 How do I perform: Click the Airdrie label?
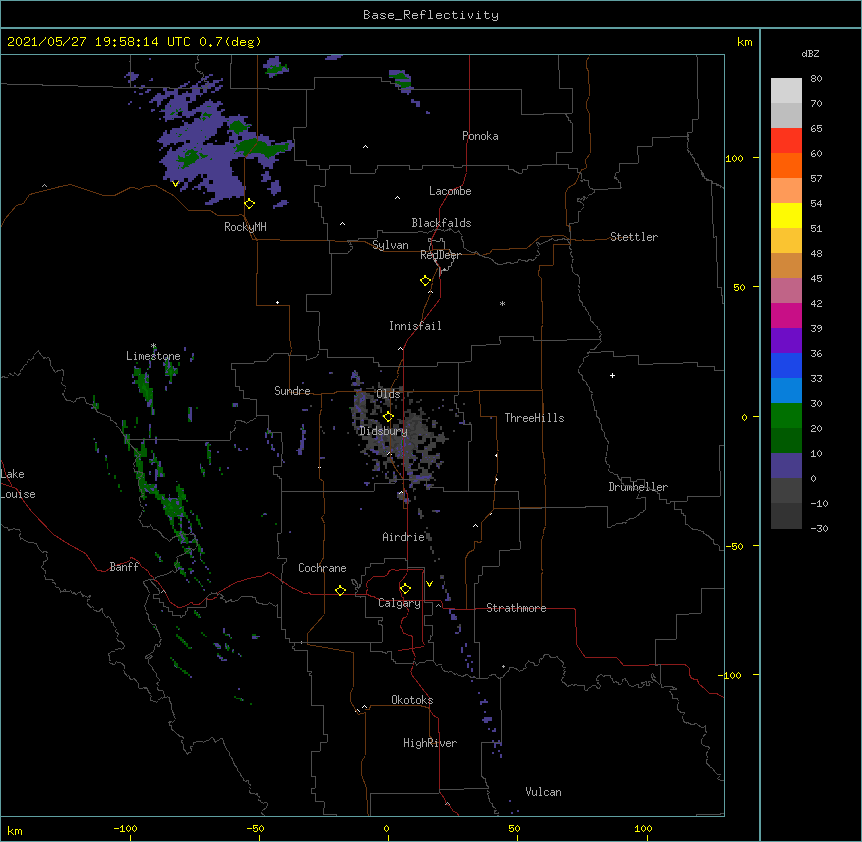click(x=404, y=537)
